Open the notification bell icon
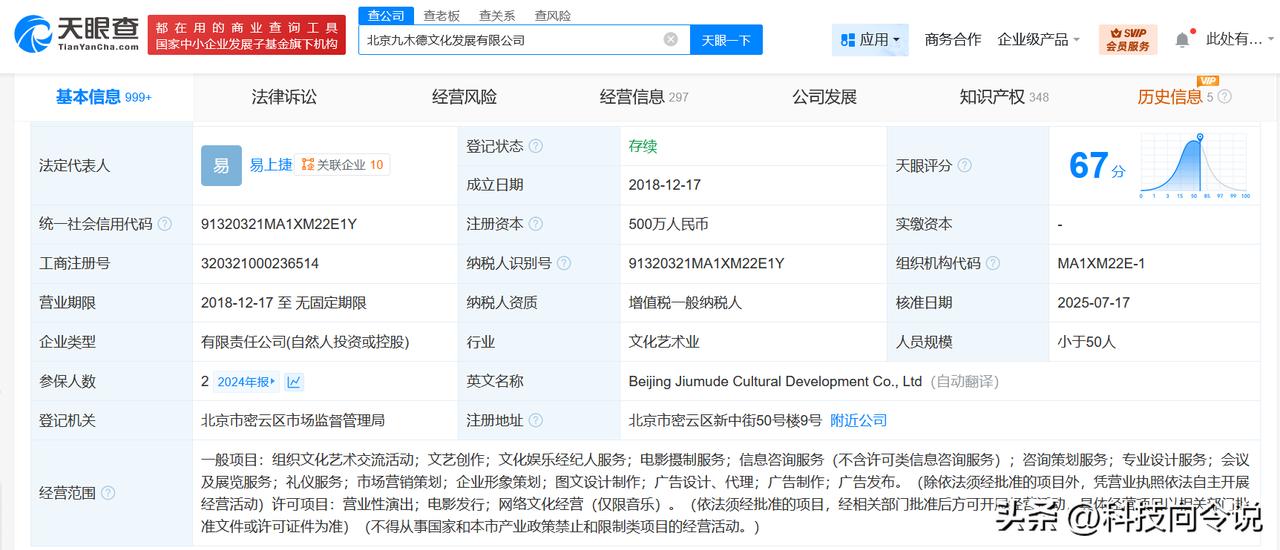The width and height of the screenshot is (1280, 550). point(1182,39)
